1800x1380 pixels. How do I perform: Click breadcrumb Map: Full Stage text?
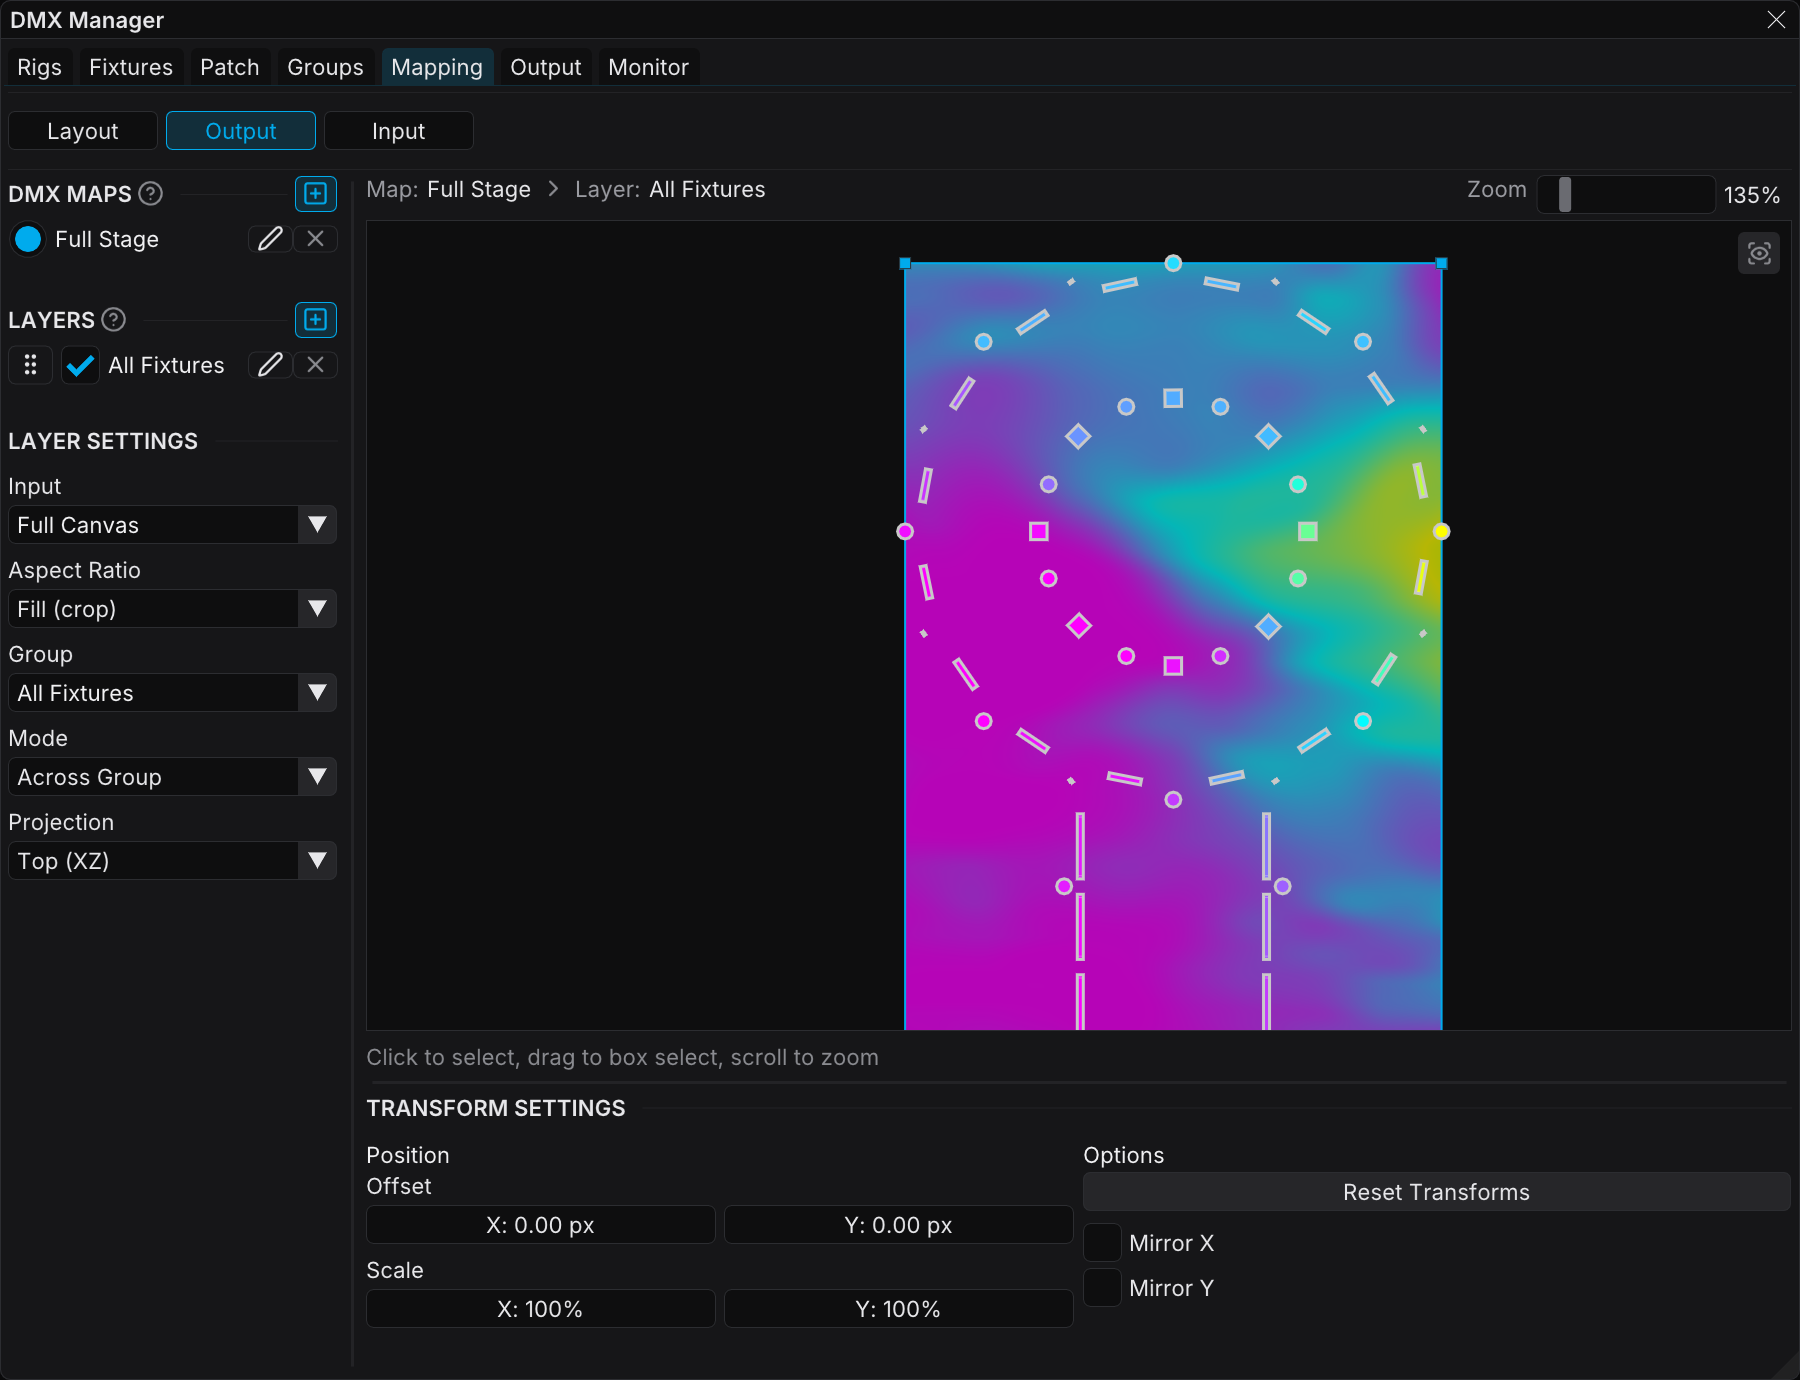pos(449,189)
